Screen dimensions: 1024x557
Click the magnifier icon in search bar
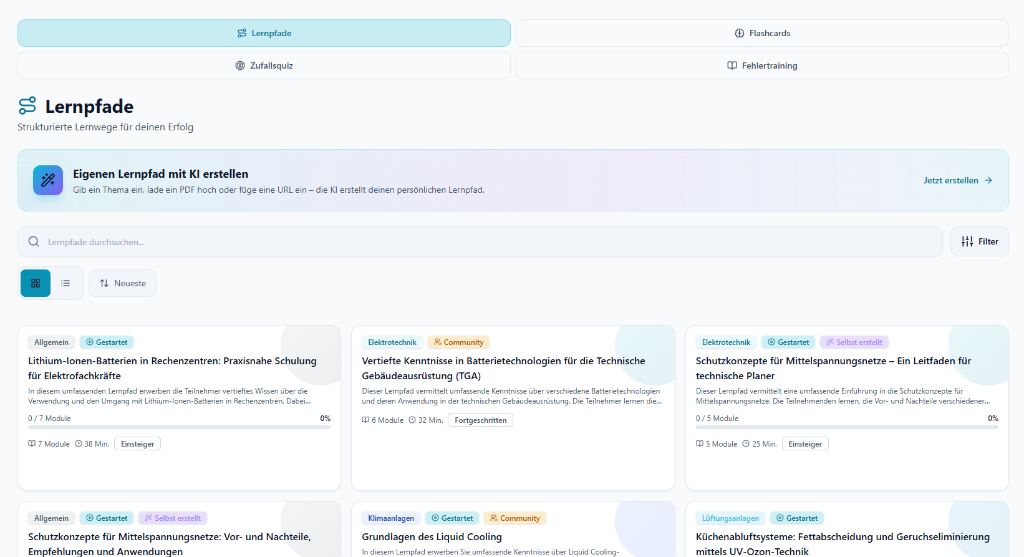[x=34, y=242]
